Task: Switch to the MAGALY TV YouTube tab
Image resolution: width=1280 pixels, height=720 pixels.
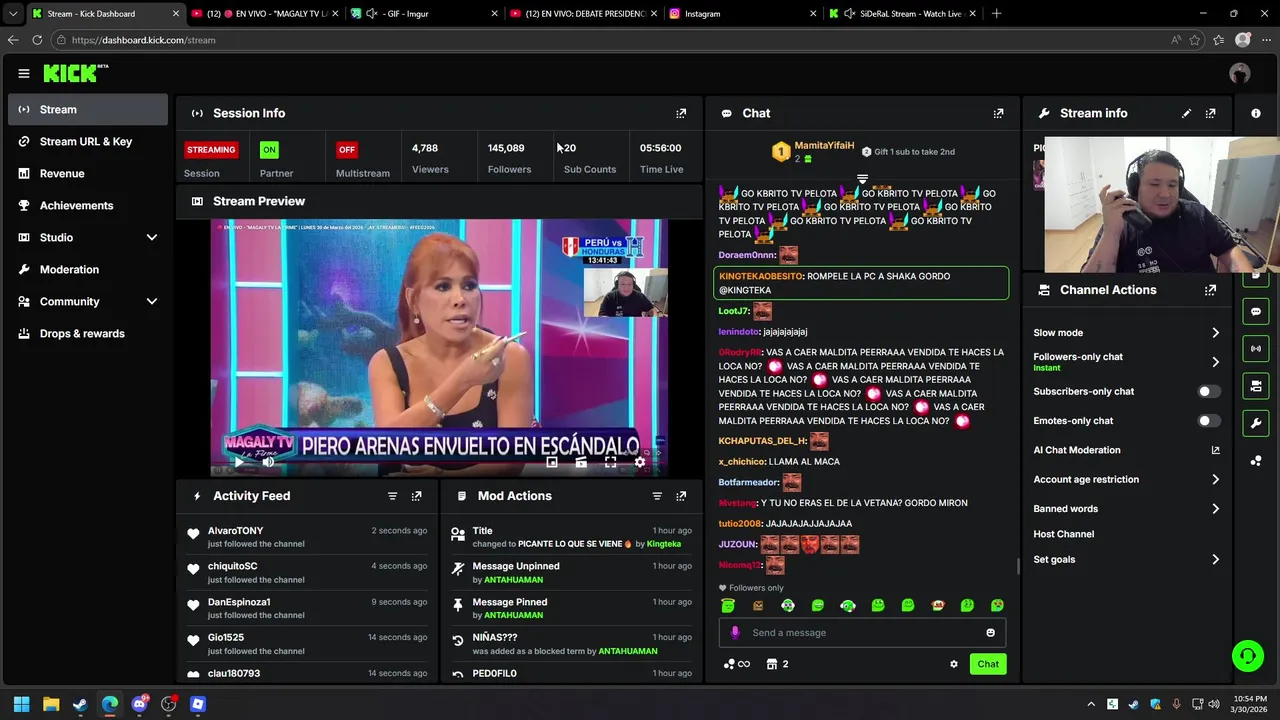Action: click(x=265, y=14)
